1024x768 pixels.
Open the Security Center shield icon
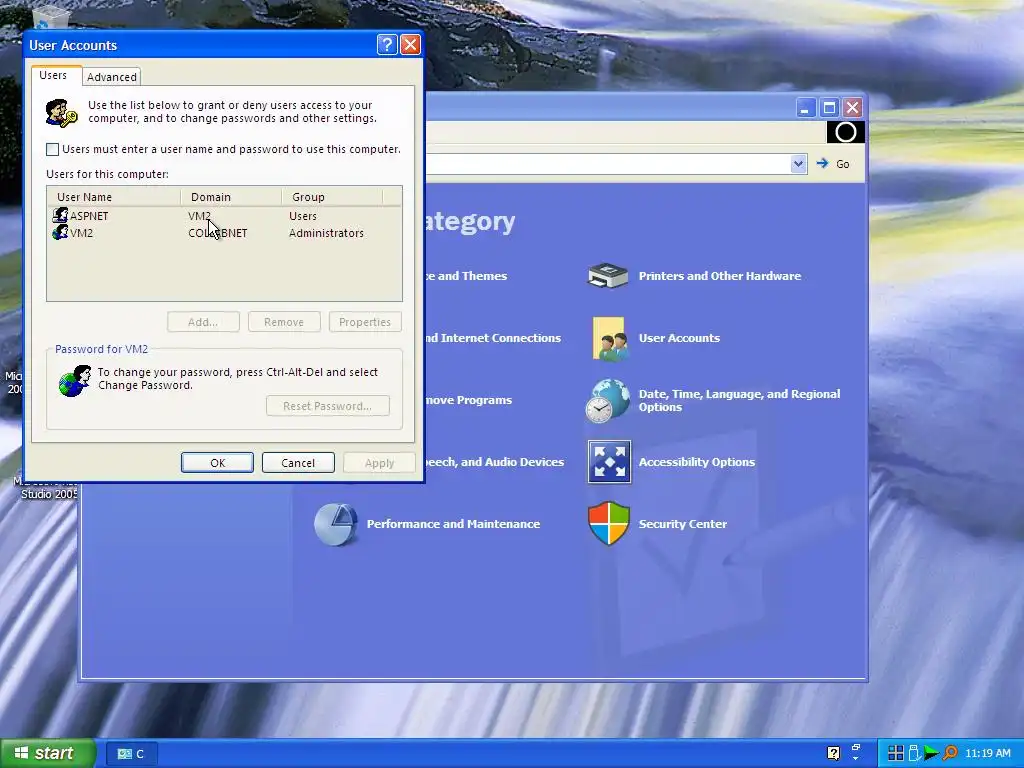pos(609,523)
